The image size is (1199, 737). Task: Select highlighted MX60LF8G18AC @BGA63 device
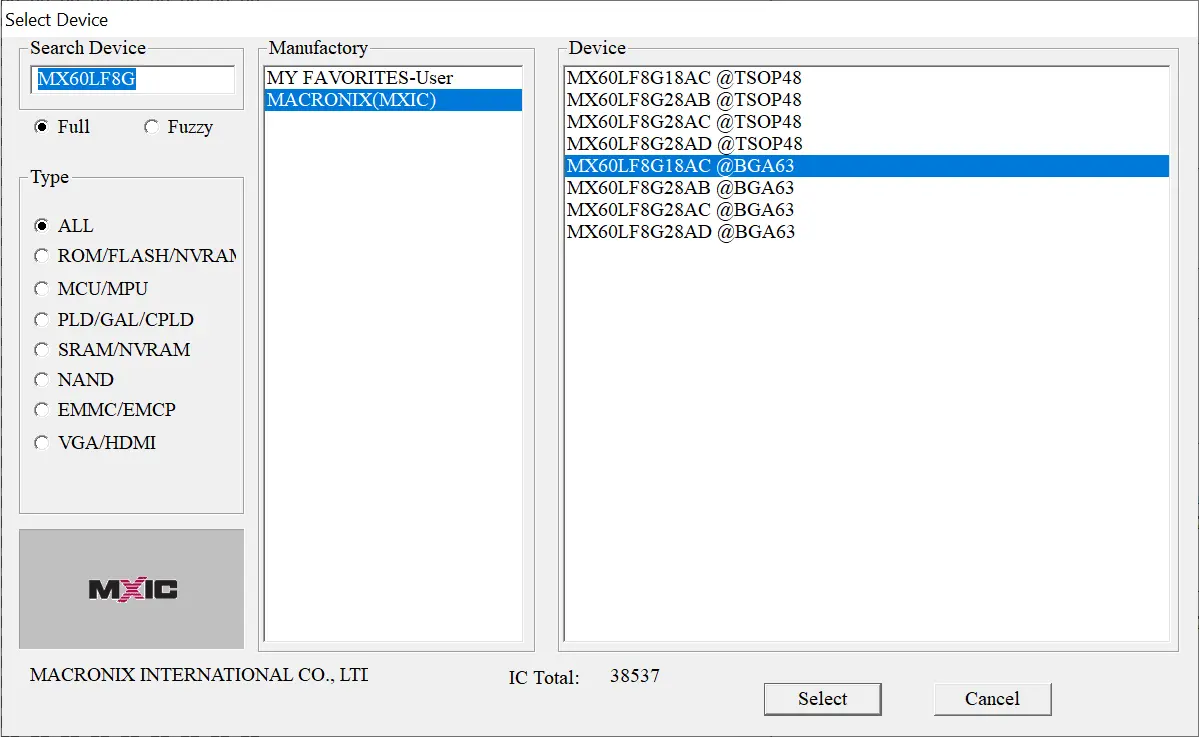866,166
